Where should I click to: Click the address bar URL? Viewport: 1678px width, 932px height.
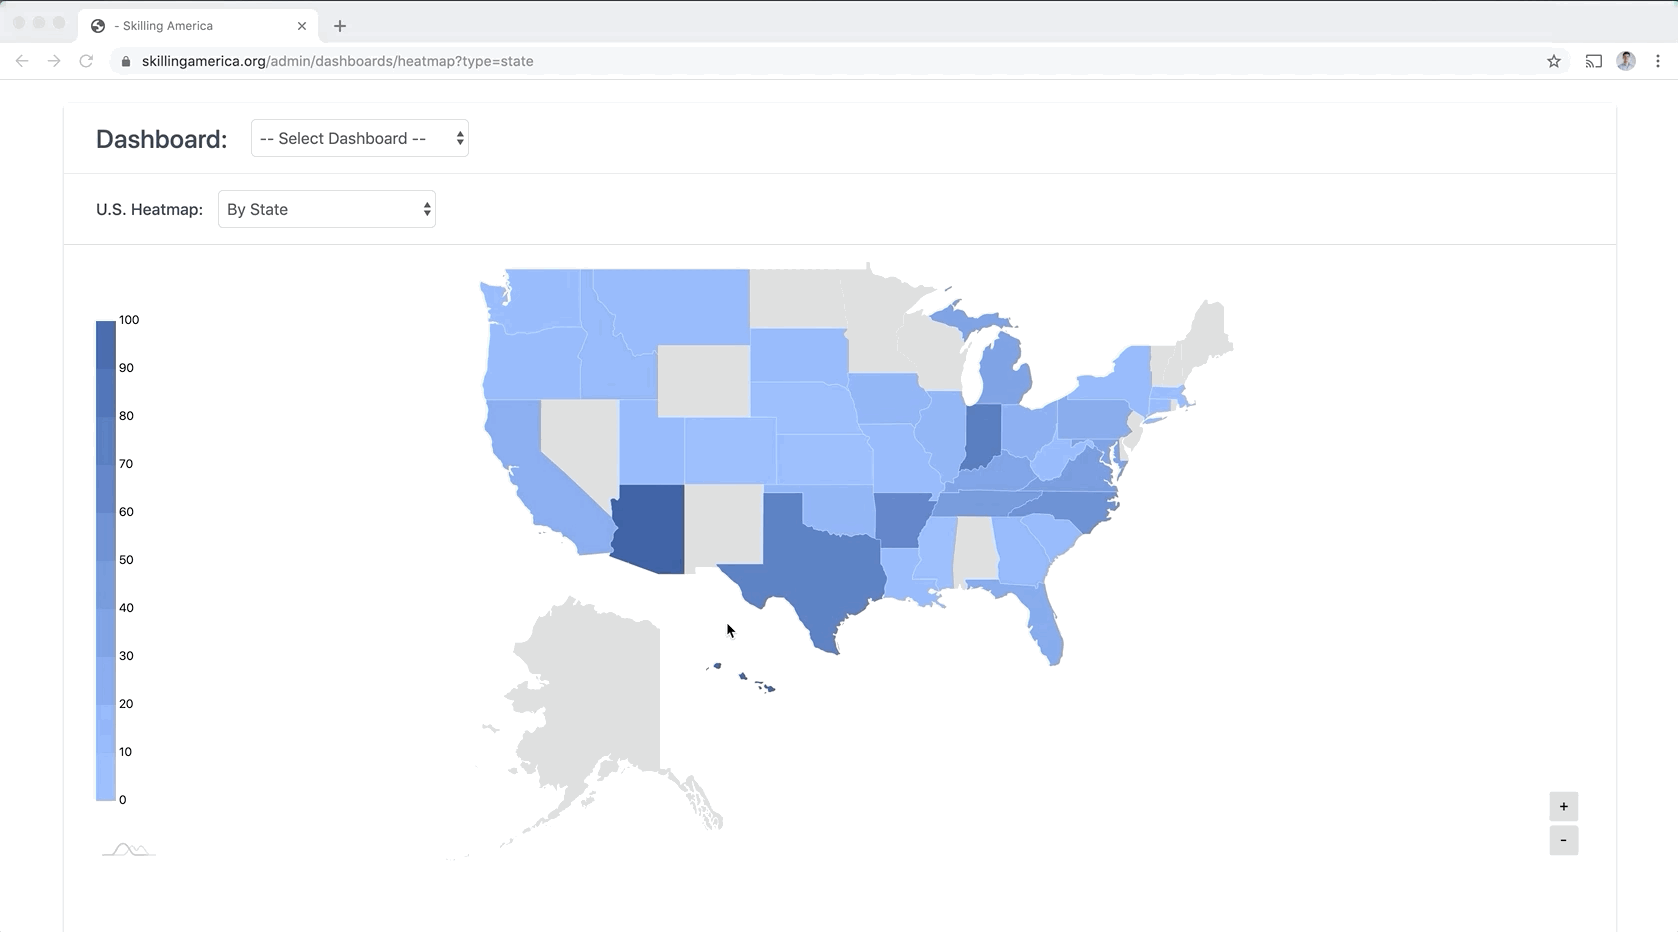(x=338, y=61)
